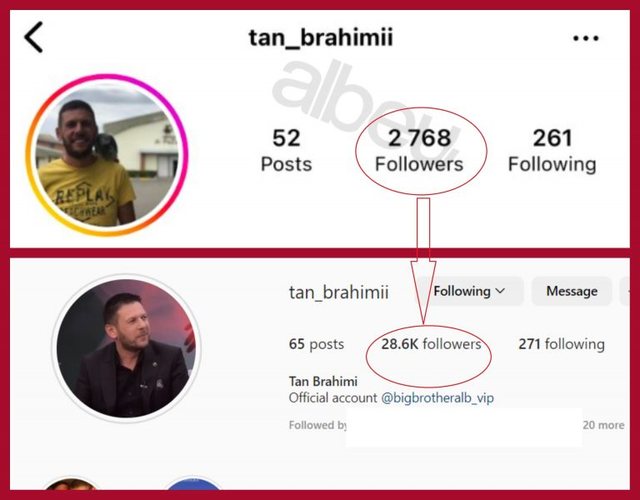Open the @bigbrotheralb_vip mention link

[x=437, y=398]
